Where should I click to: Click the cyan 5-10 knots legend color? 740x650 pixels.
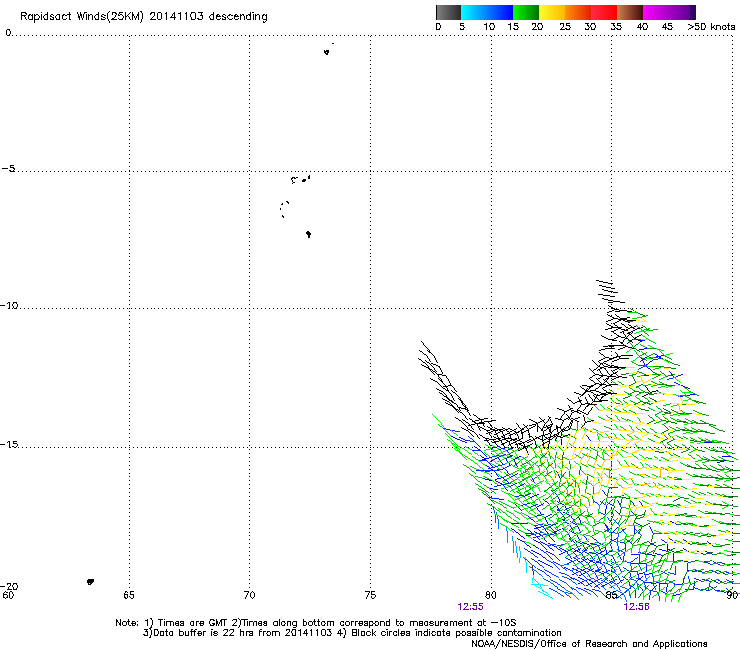(x=474, y=12)
